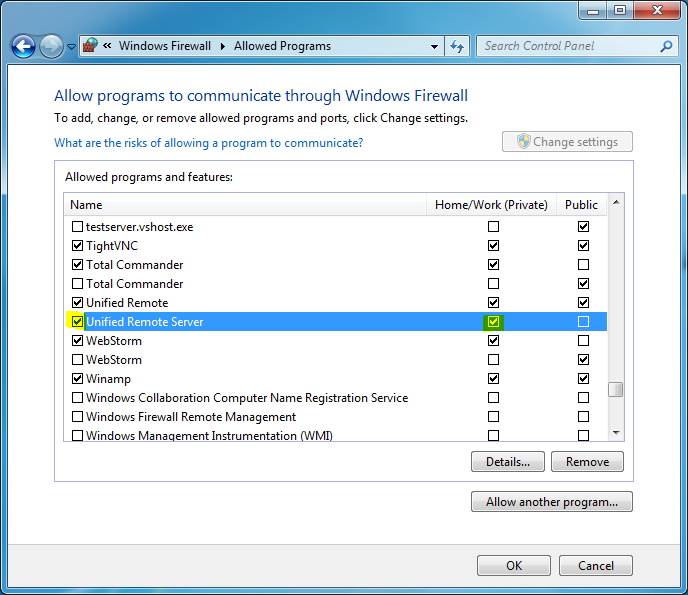The height and width of the screenshot is (595, 688).
Task: Check Windows Firewall Remote Management name checkbox
Action: click(77, 416)
